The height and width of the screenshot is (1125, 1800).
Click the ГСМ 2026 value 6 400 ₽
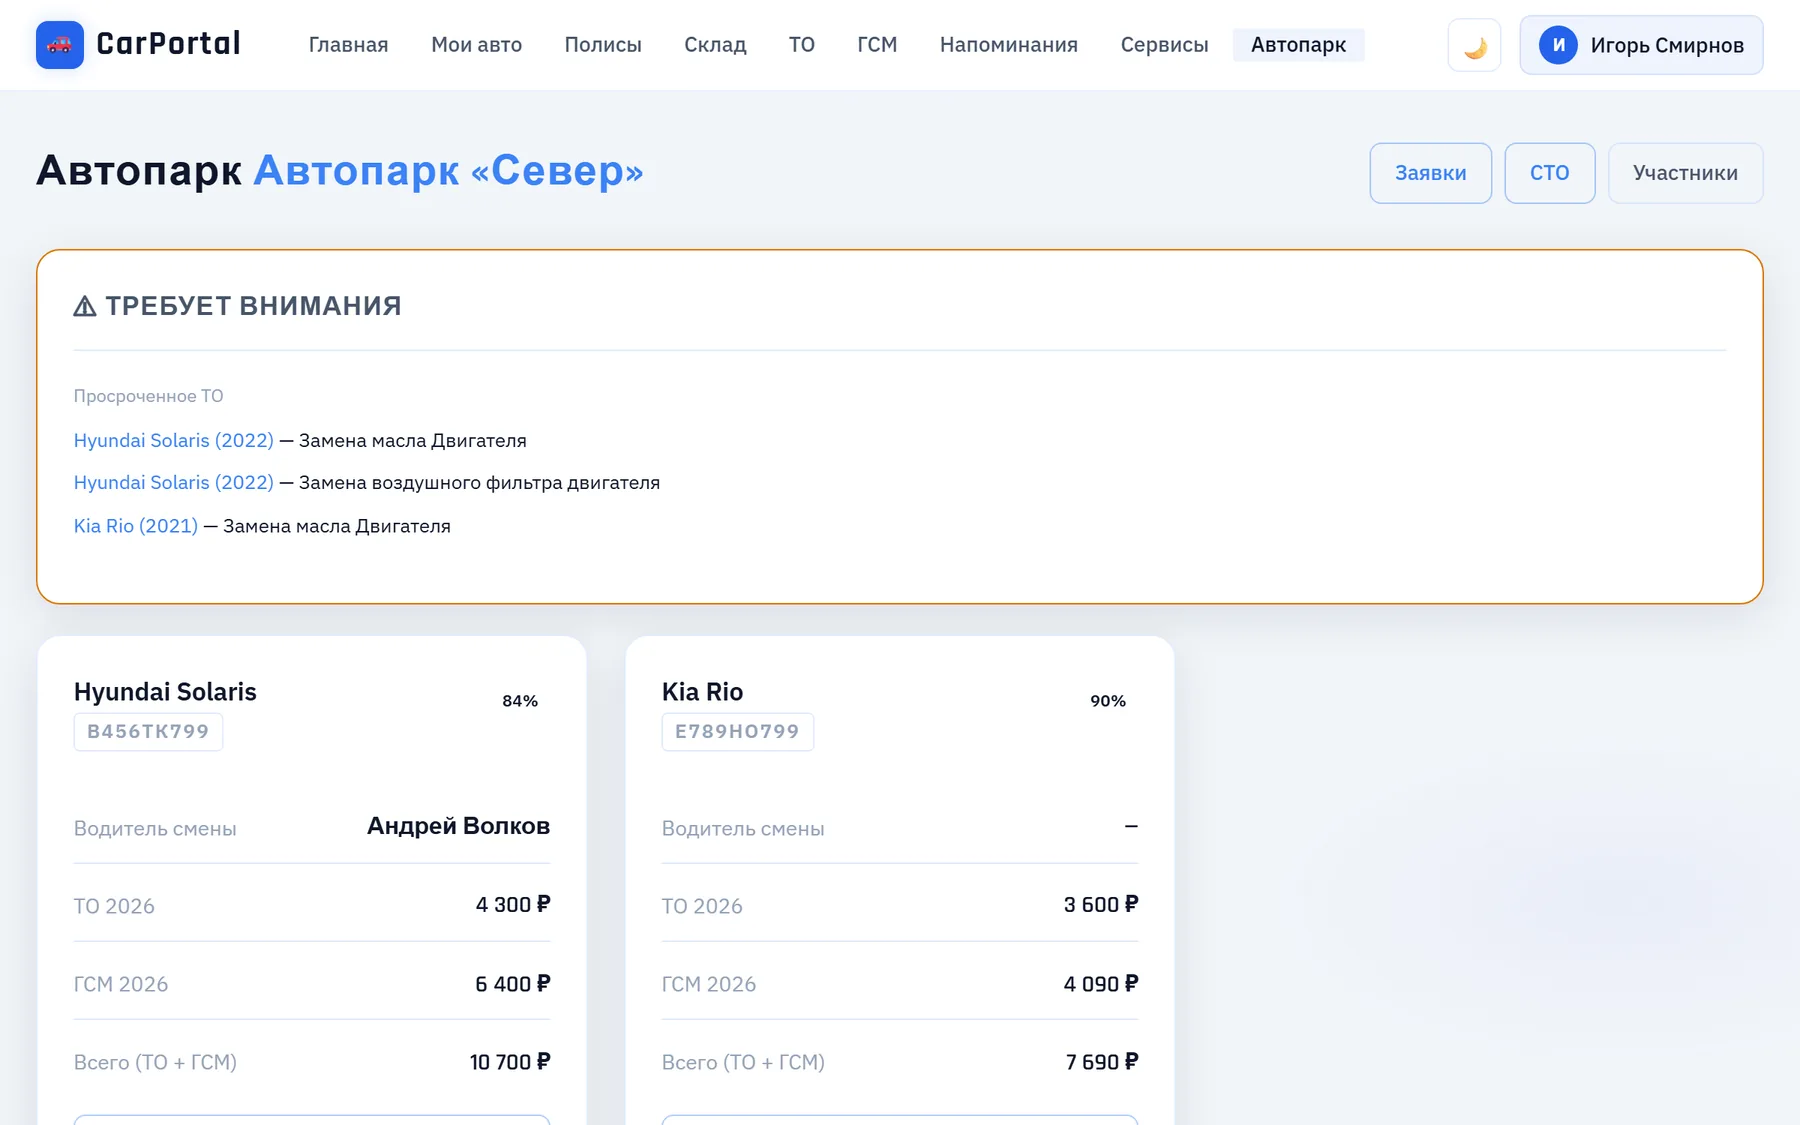coord(513,984)
